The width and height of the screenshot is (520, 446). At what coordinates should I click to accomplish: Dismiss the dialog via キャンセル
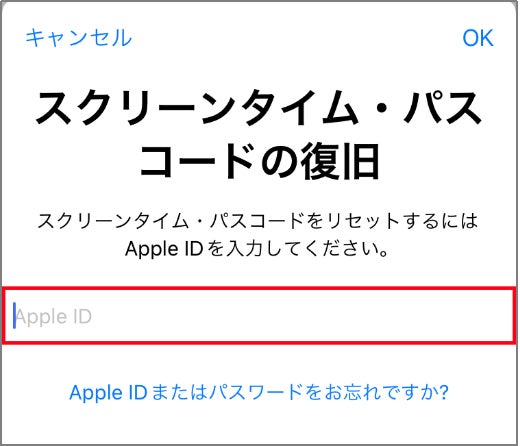tap(79, 38)
